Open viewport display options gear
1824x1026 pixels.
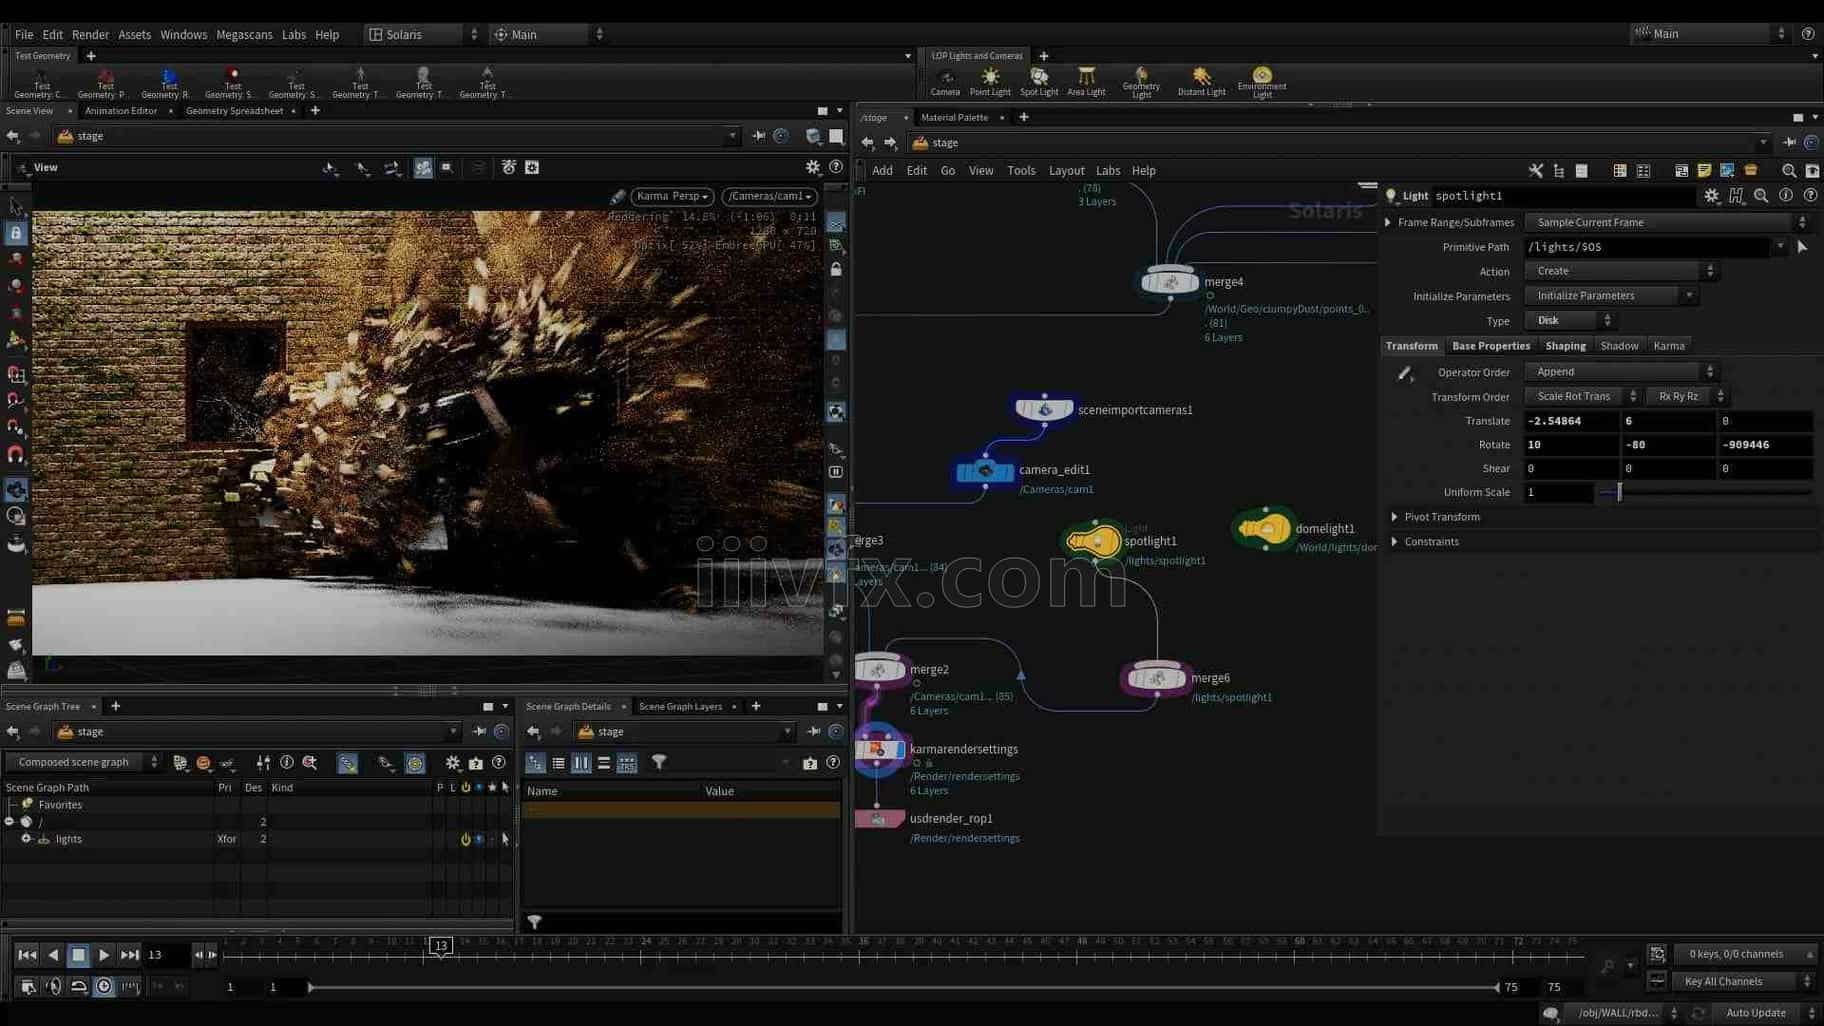click(x=813, y=168)
